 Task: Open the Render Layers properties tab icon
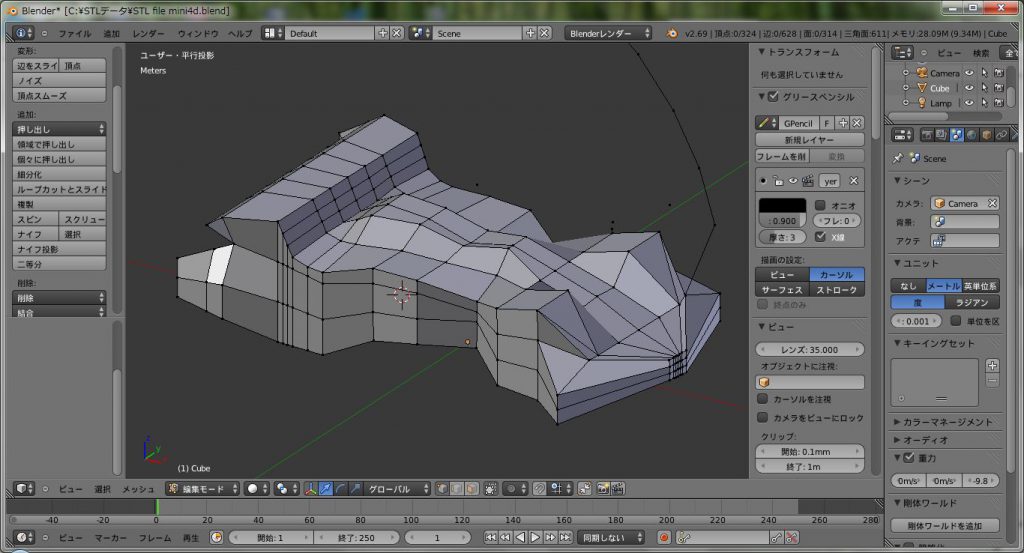pyautogui.click(x=941, y=135)
